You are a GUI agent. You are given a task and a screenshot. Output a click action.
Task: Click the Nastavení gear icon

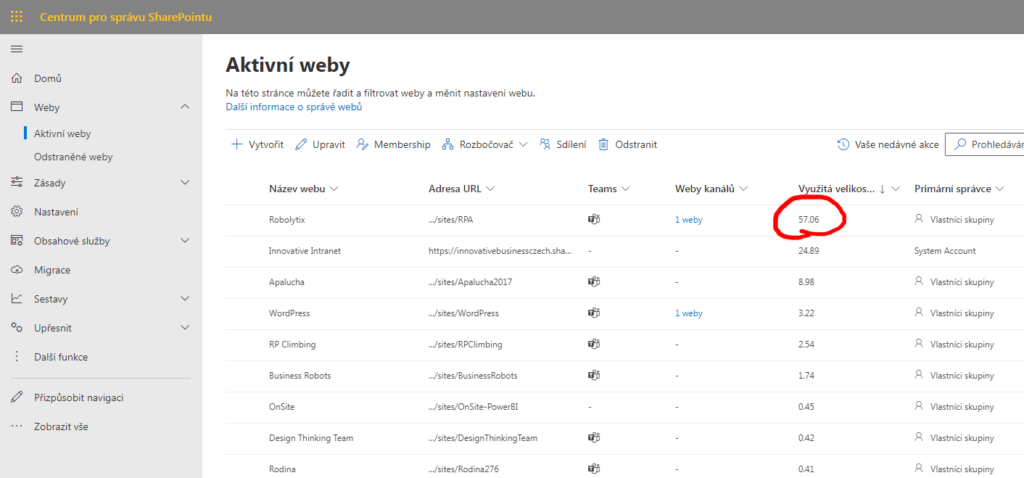coord(17,212)
